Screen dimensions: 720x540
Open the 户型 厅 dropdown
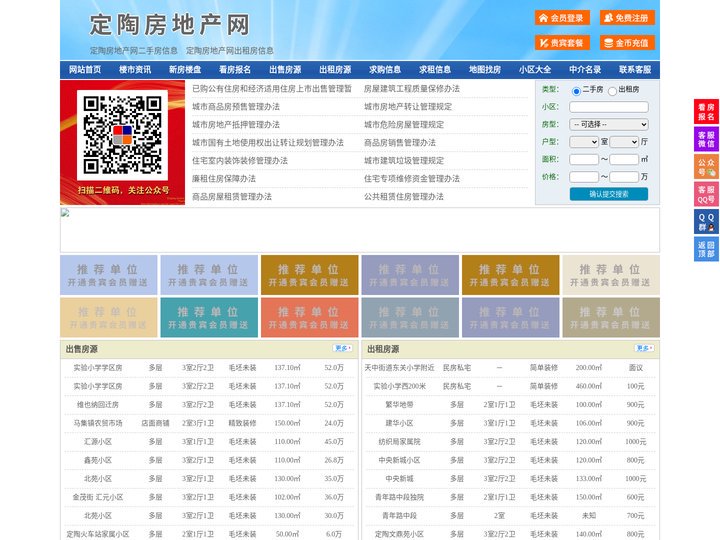click(x=624, y=142)
